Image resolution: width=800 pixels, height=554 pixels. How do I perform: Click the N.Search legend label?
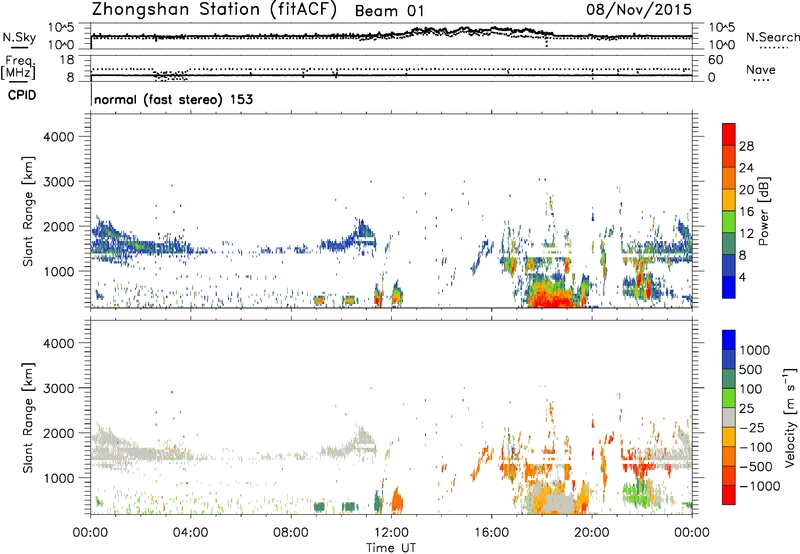[x=772, y=37]
